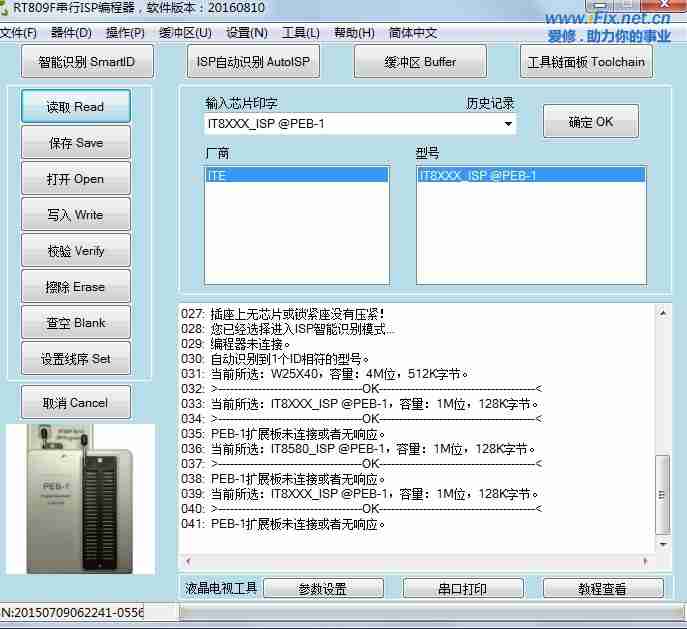Click the log scroll down arrow
This screenshot has height=629, width=687.
[x=663, y=544]
